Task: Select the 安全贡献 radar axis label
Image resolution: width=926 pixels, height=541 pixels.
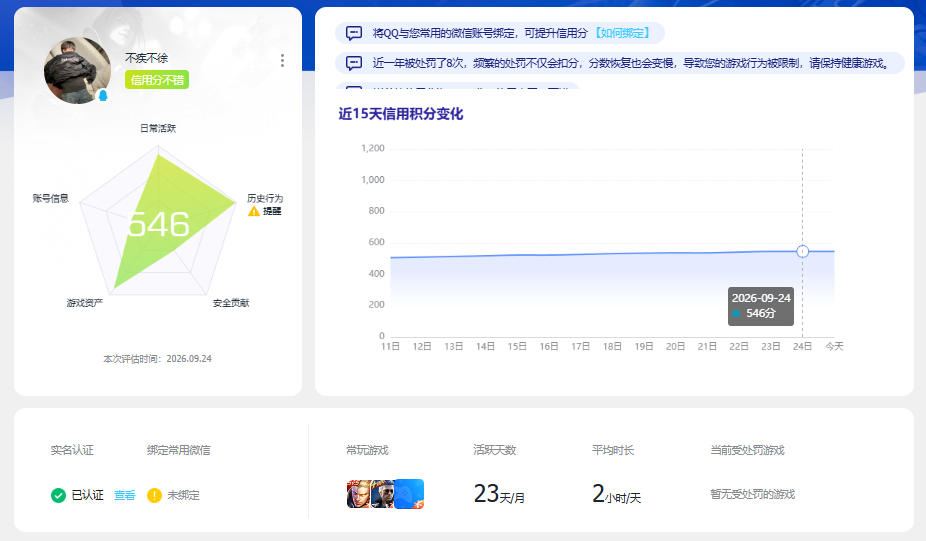Action: click(231, 303)
